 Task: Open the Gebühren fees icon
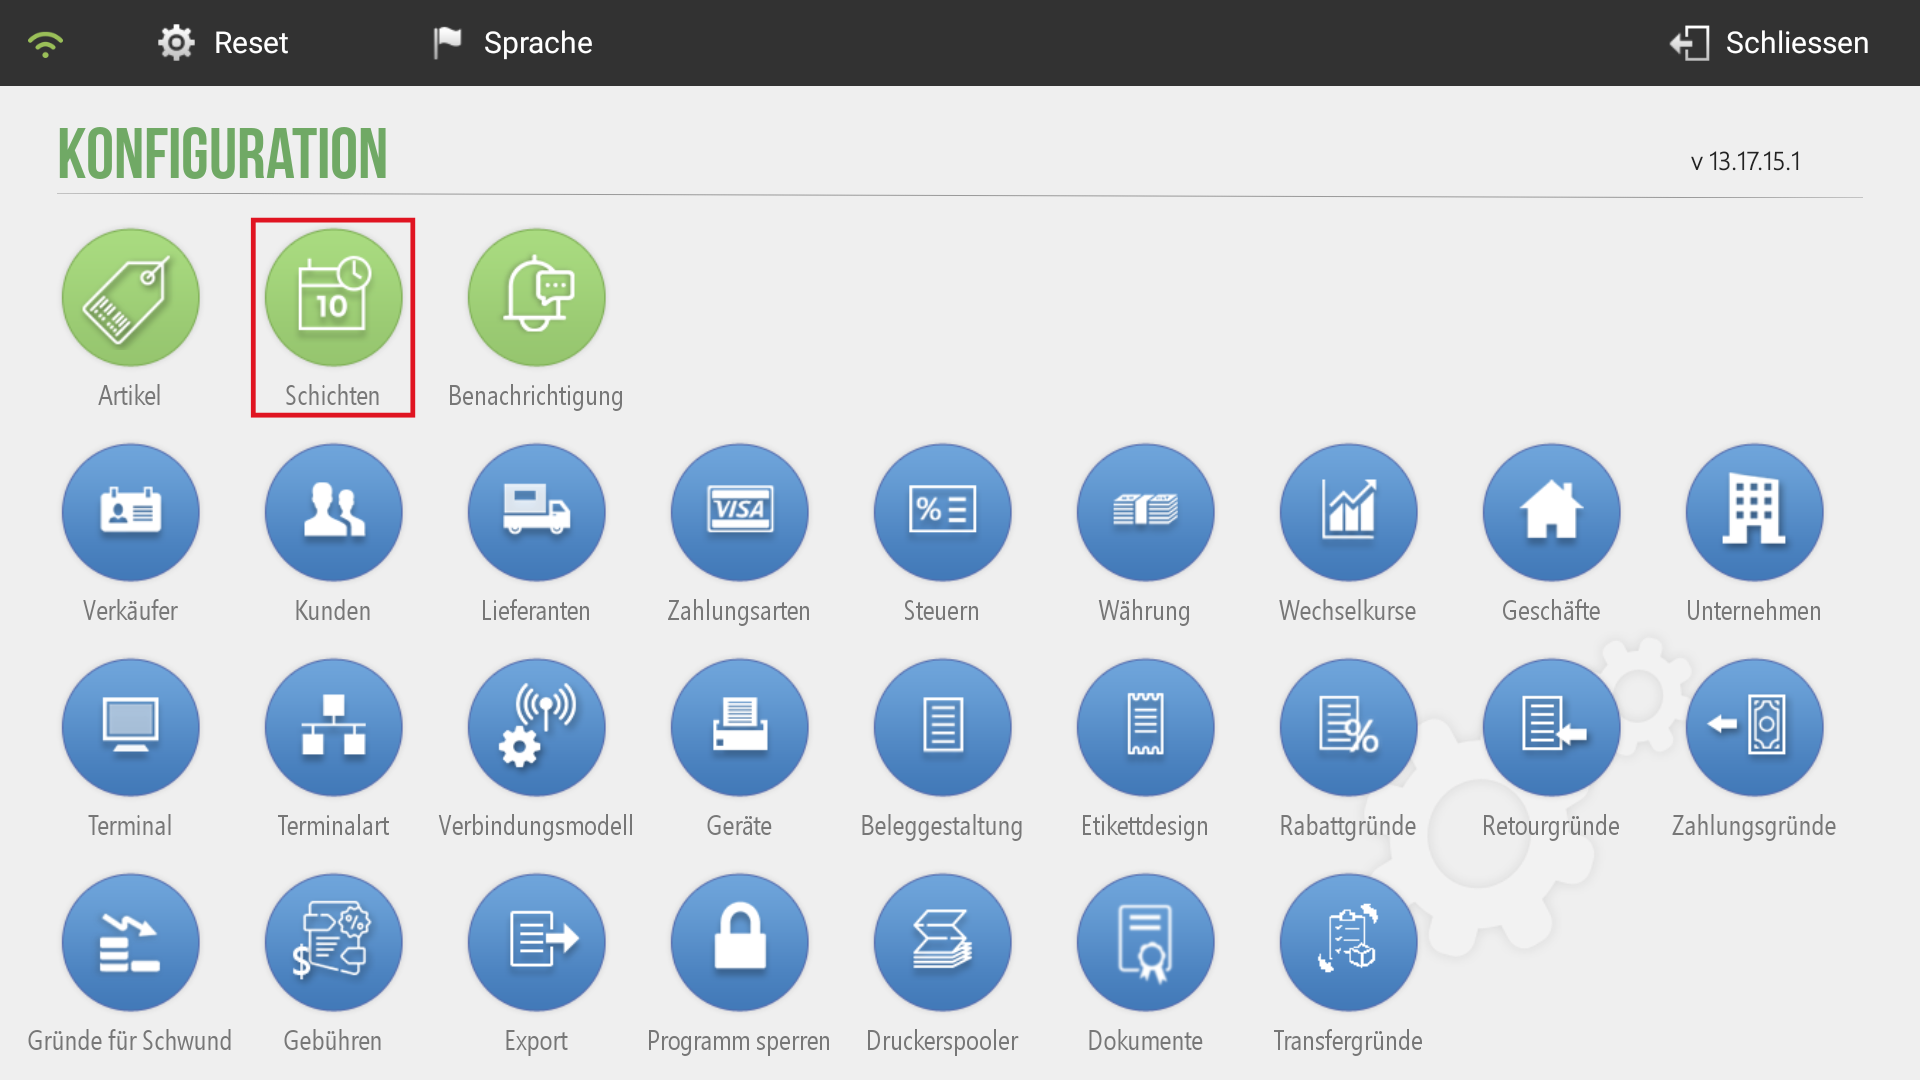tap(333, 943)
